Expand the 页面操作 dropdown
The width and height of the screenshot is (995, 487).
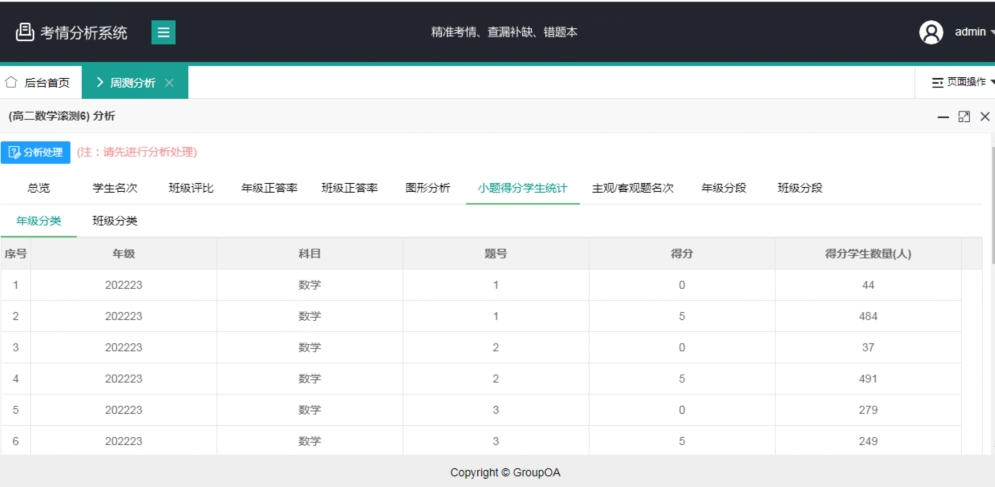962,82
